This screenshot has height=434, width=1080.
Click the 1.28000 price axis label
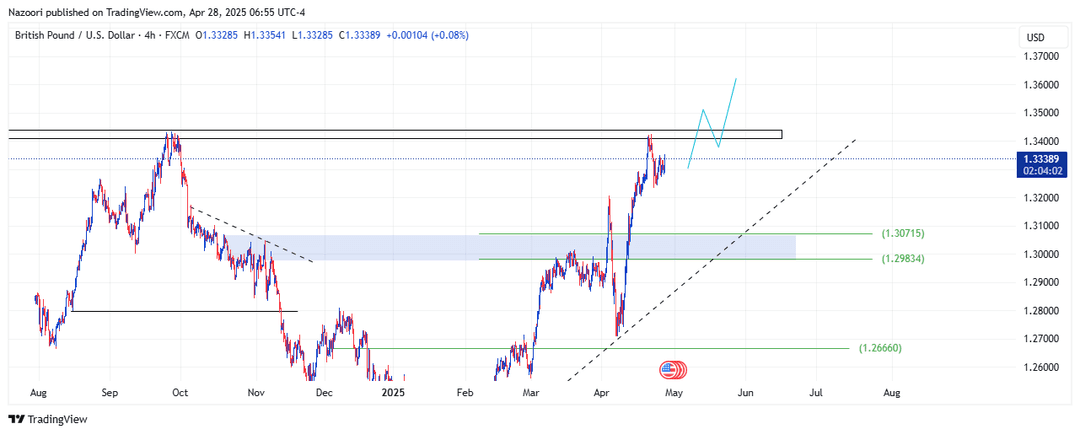[1039, 311]
